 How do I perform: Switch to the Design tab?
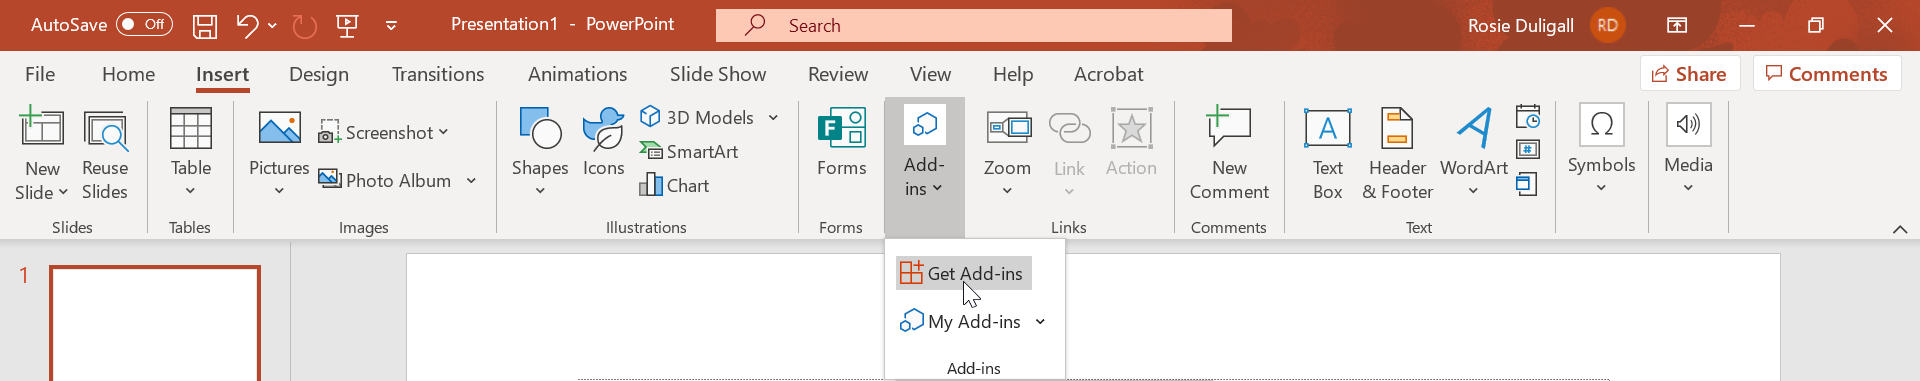click(x=319, y=74)
